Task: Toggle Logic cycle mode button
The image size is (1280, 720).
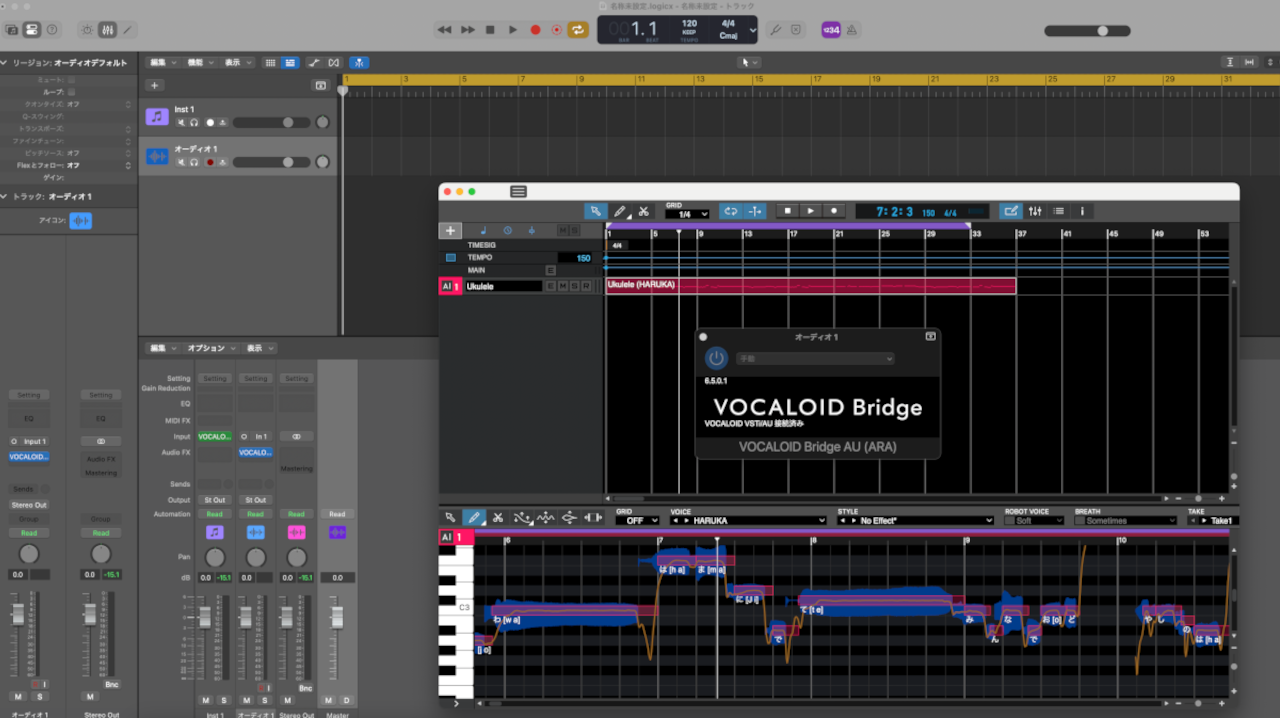Action: pos(577,30)
